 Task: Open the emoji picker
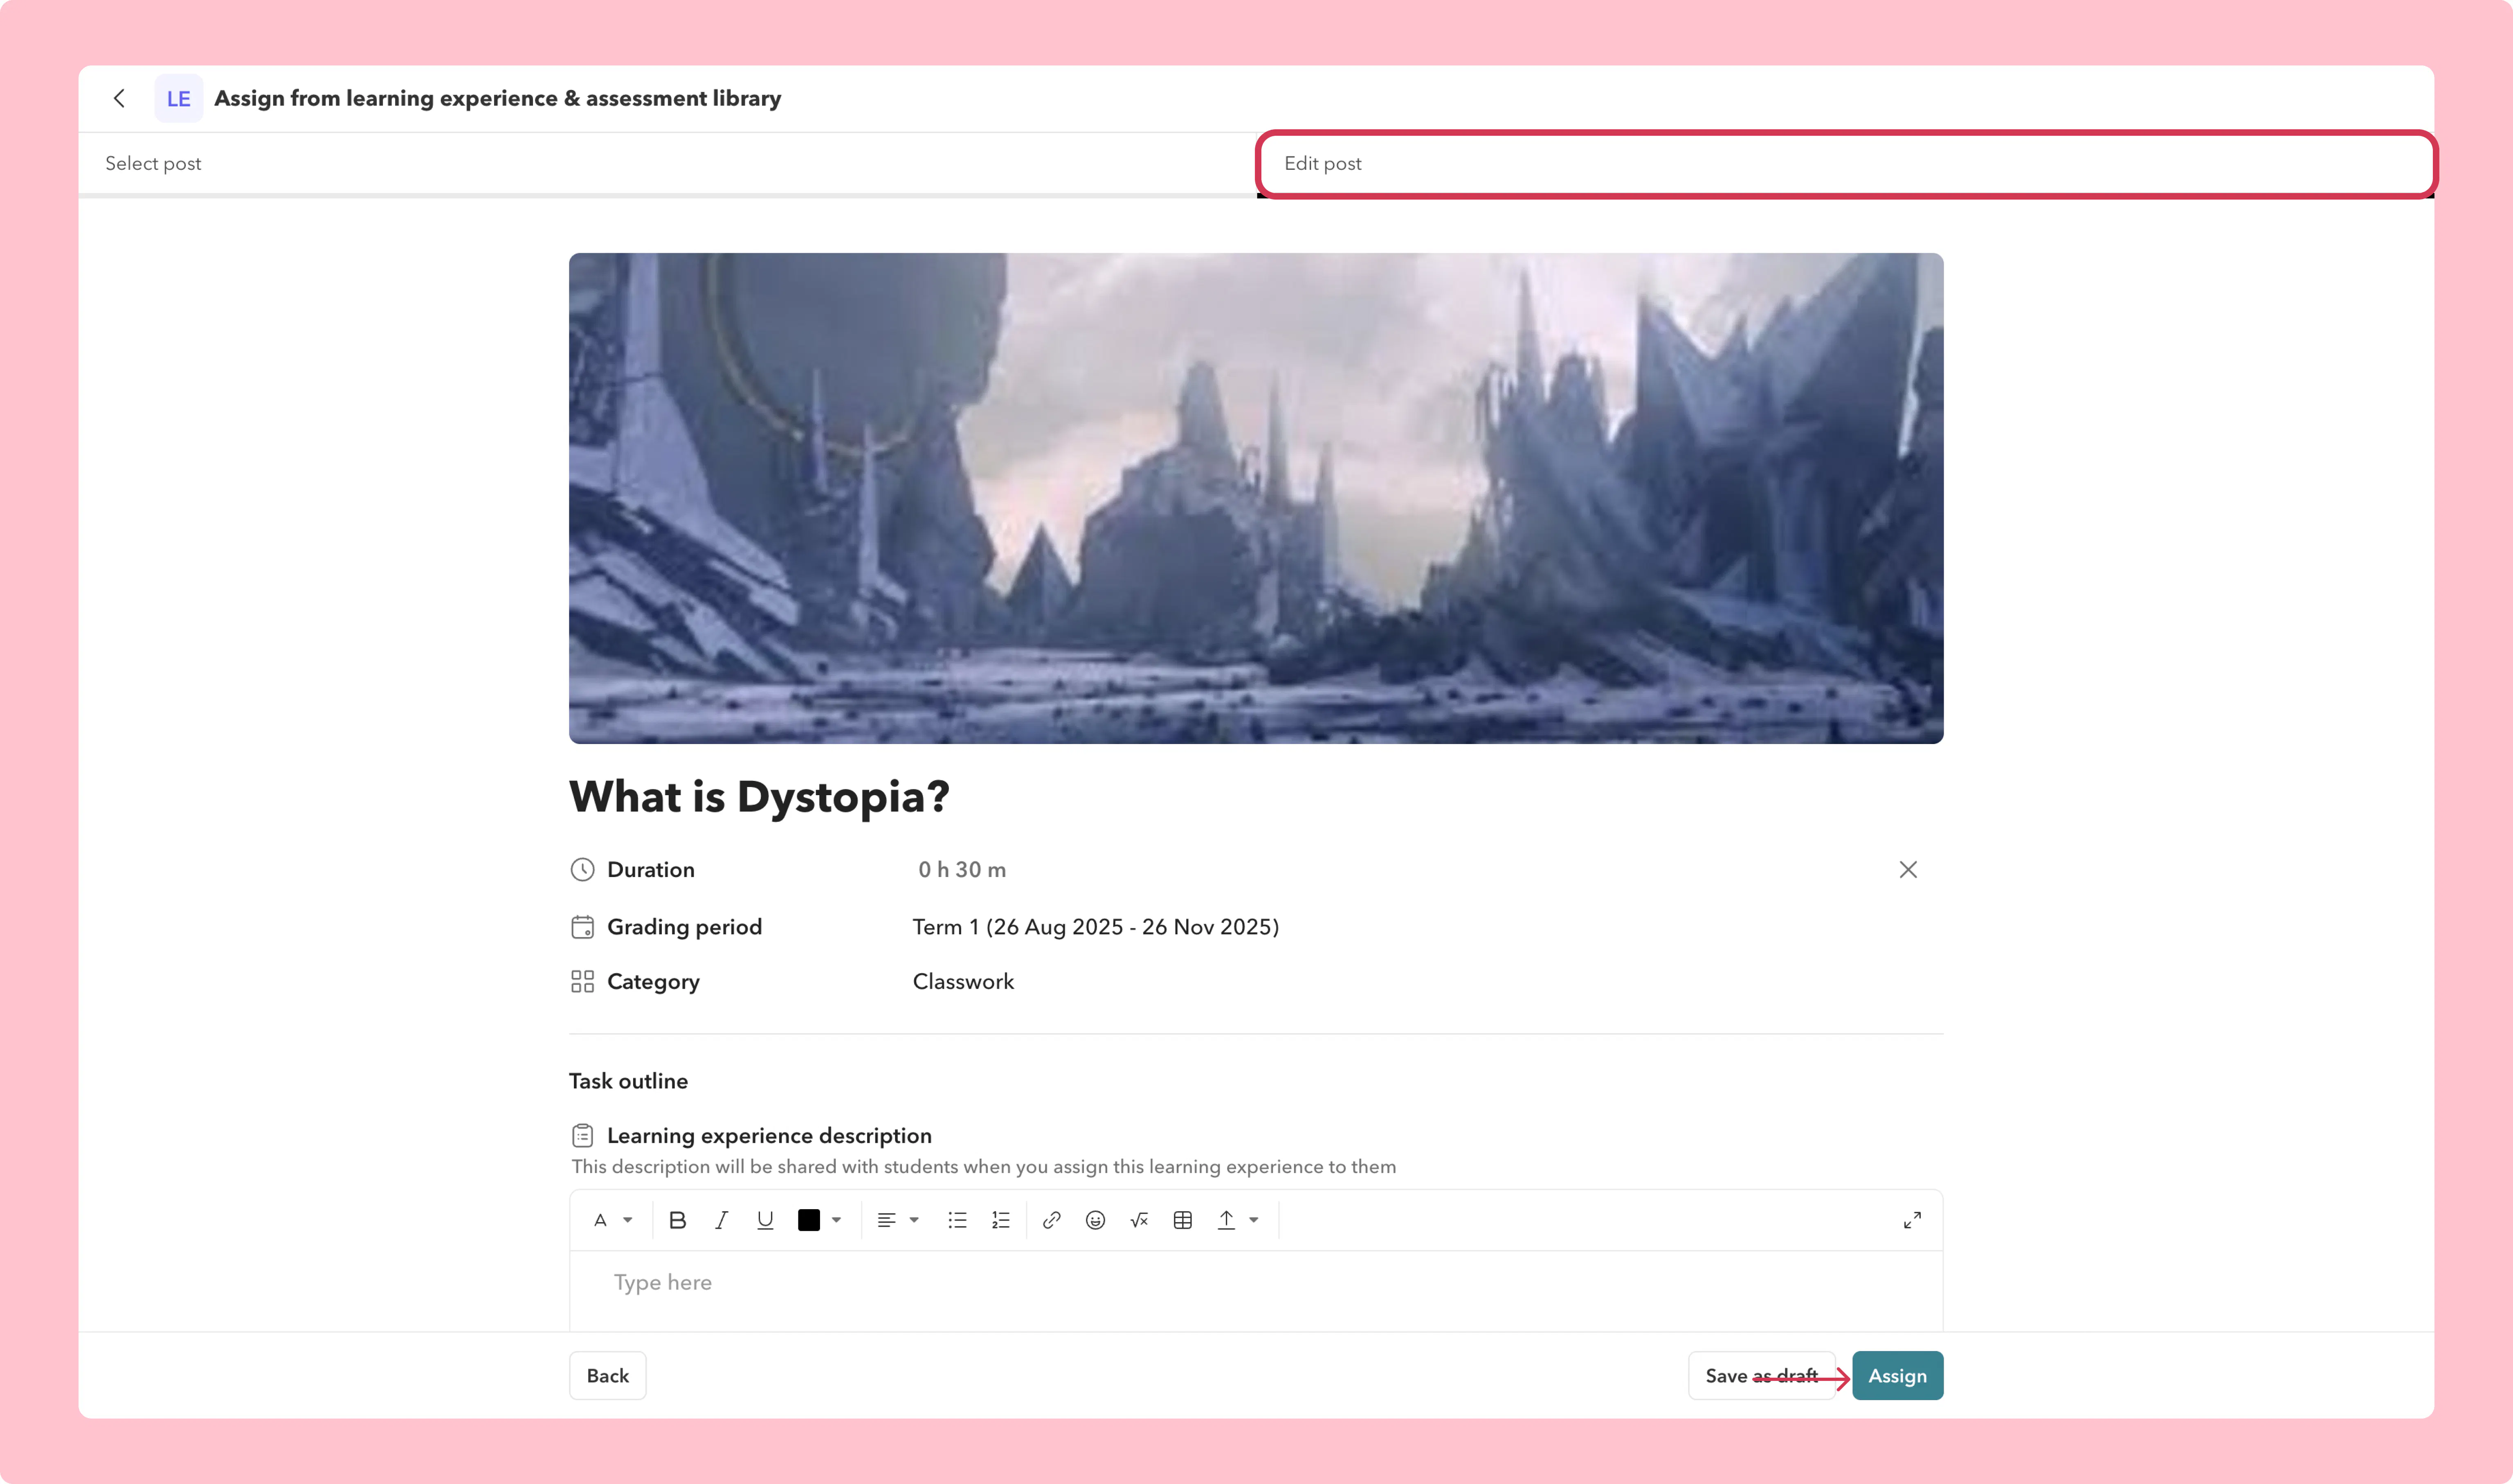point(1095,1220)
